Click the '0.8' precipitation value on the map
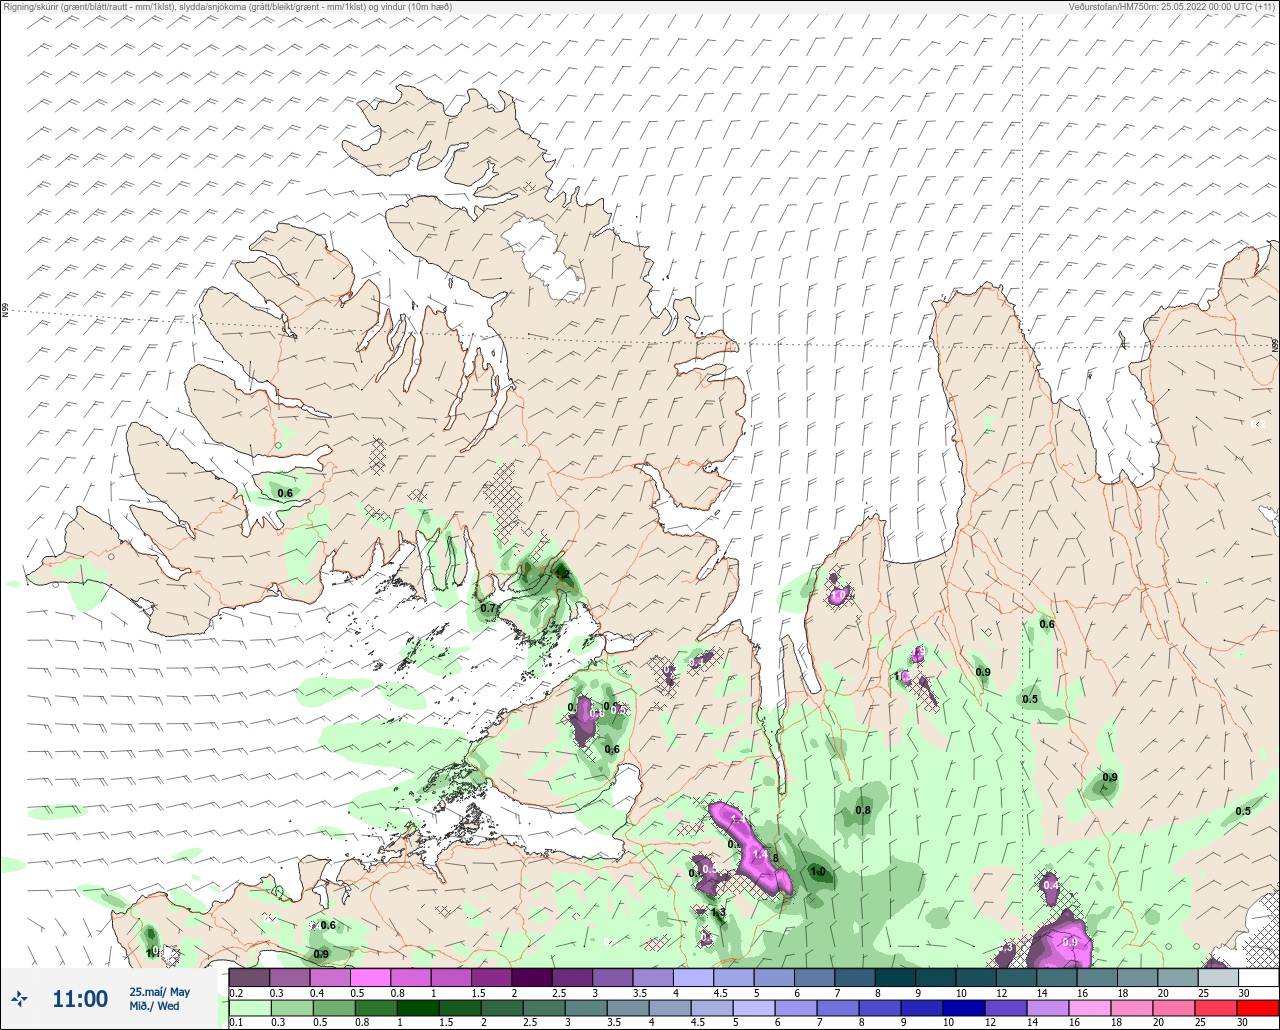1280x1030 pixels. 863,810
